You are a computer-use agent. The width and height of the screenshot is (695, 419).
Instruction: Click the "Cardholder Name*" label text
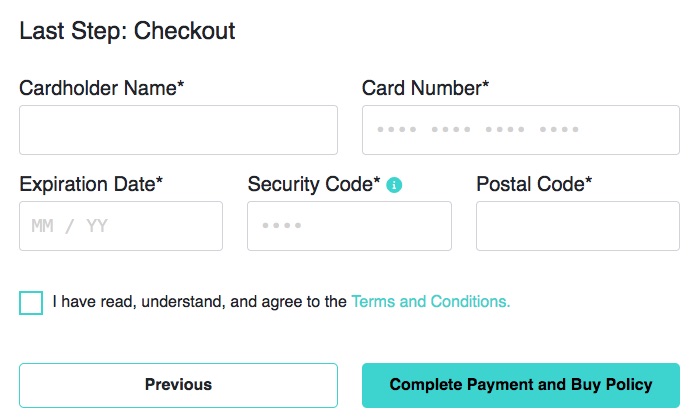pos(102,88)
